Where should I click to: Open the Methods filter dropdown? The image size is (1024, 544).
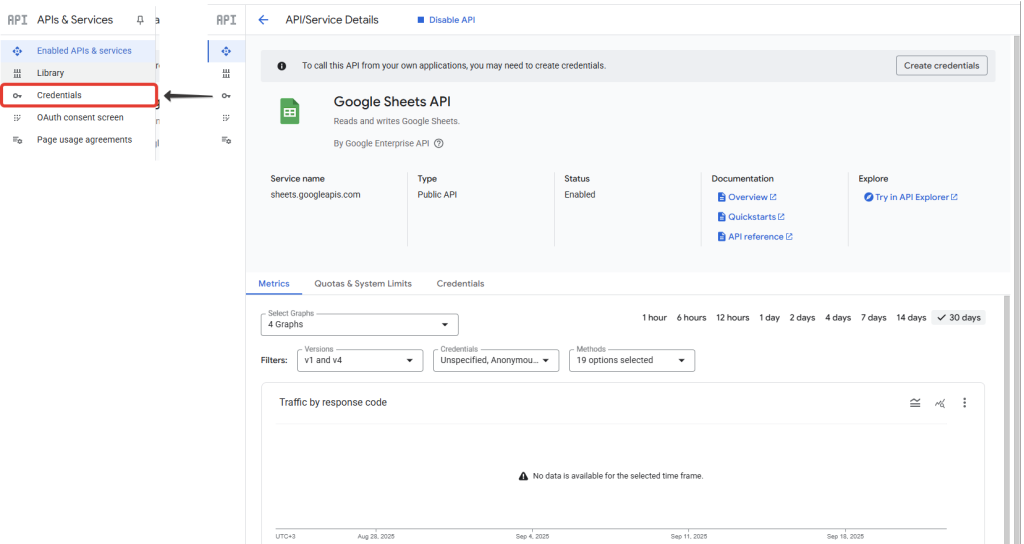coord(630,360)
